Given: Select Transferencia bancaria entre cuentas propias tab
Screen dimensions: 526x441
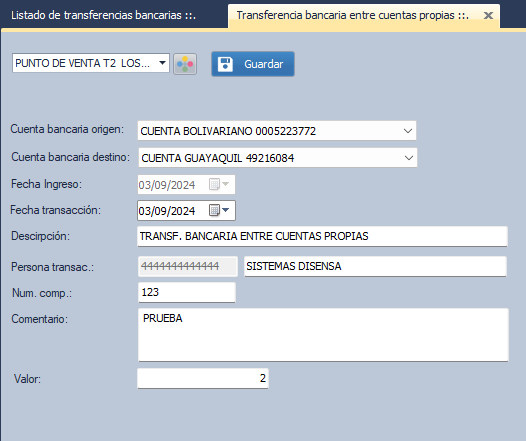Looking at the screenshot, I should click(353, 15).
